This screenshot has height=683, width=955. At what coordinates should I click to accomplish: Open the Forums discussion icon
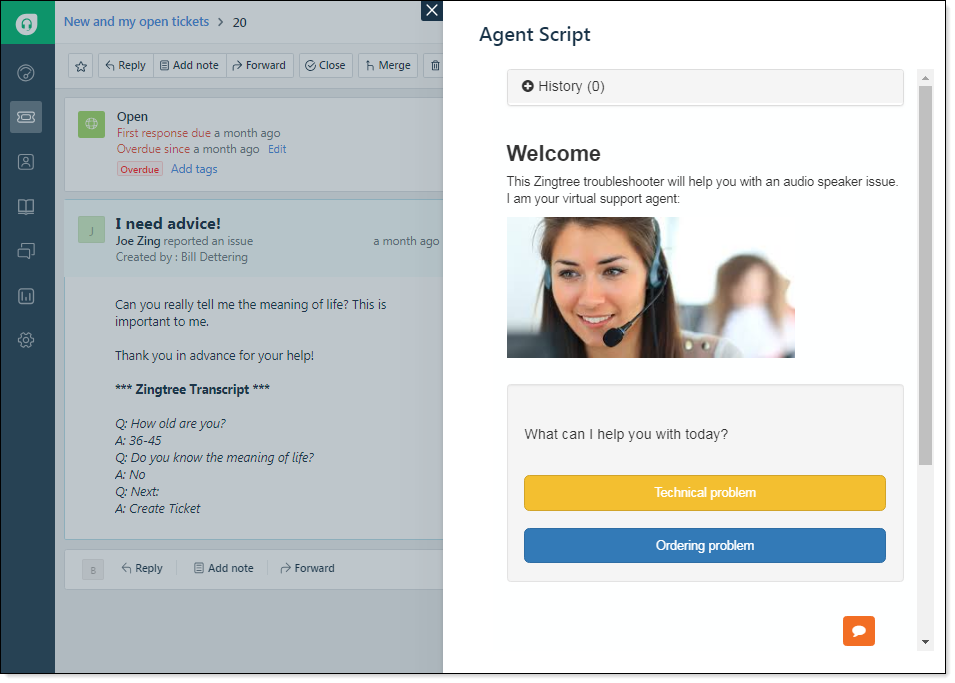[26, 251]
